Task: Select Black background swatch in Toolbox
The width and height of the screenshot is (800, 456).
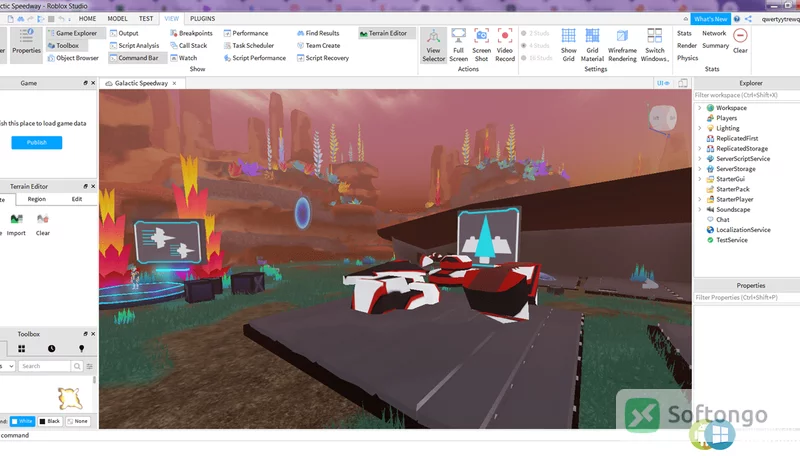Action: tap(49, 421)
